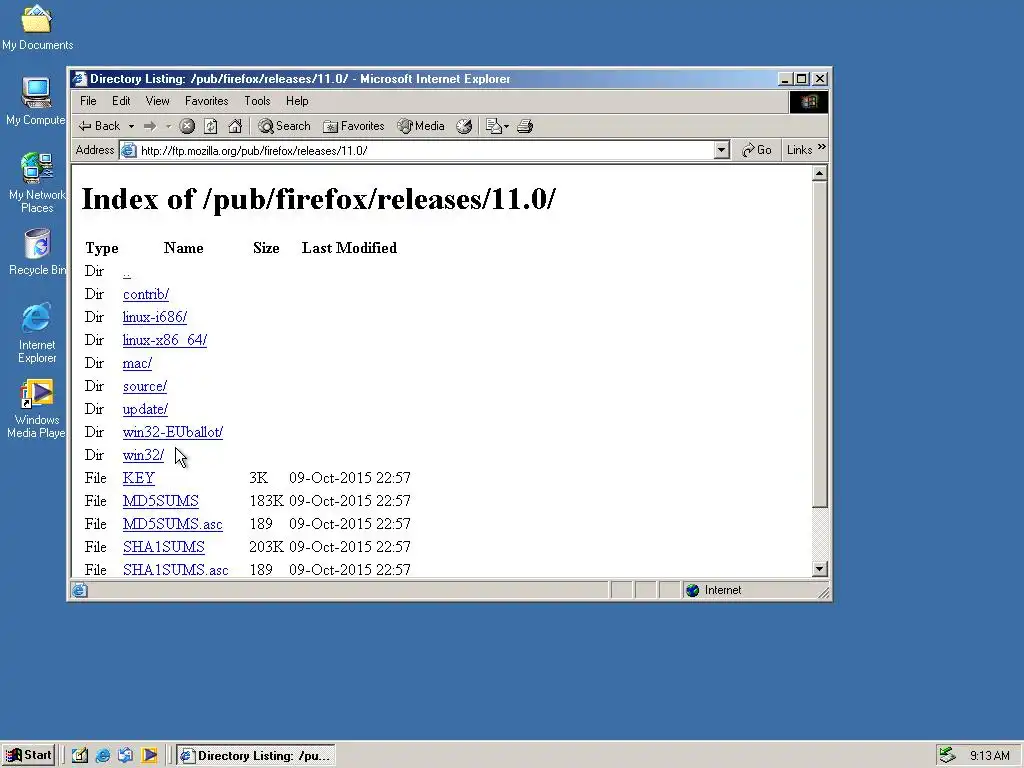The image size is (1024, 768).
Task: Select the My Documents desktop icon
Action: pyautogui.click(x=37, y=29)
